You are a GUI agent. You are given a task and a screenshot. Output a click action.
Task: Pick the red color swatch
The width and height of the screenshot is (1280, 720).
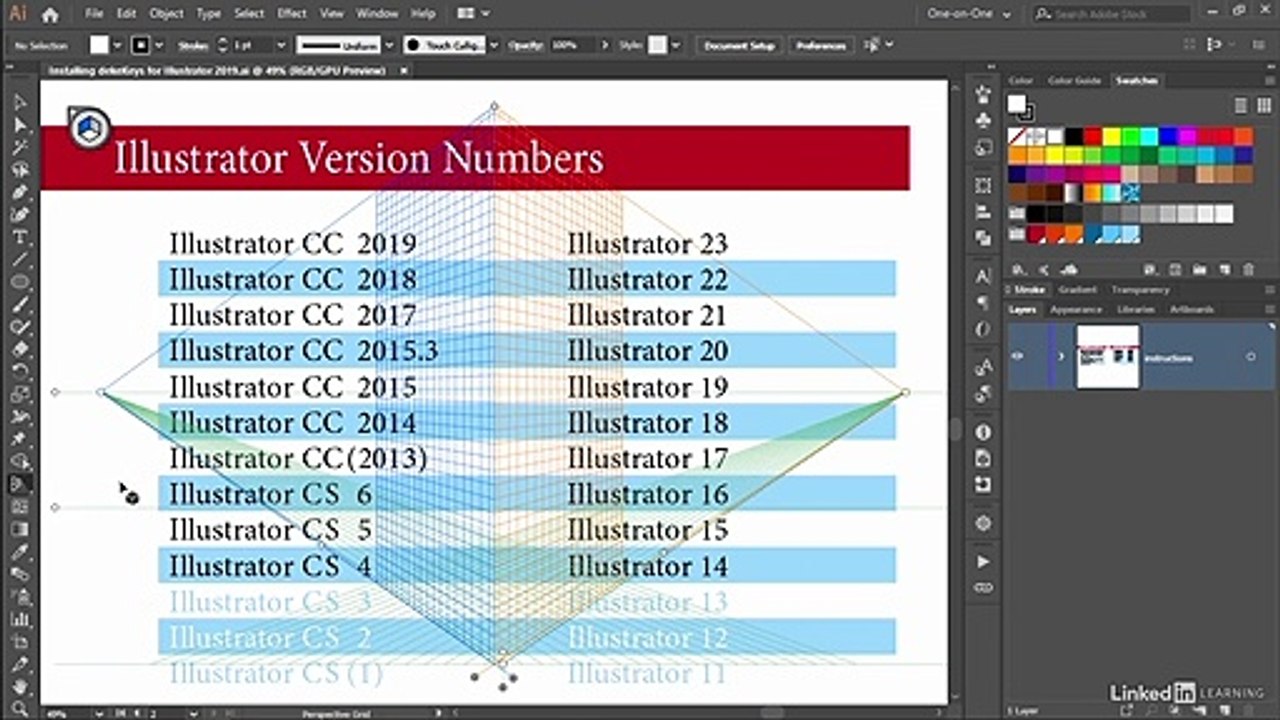[x=1093, y=136]
